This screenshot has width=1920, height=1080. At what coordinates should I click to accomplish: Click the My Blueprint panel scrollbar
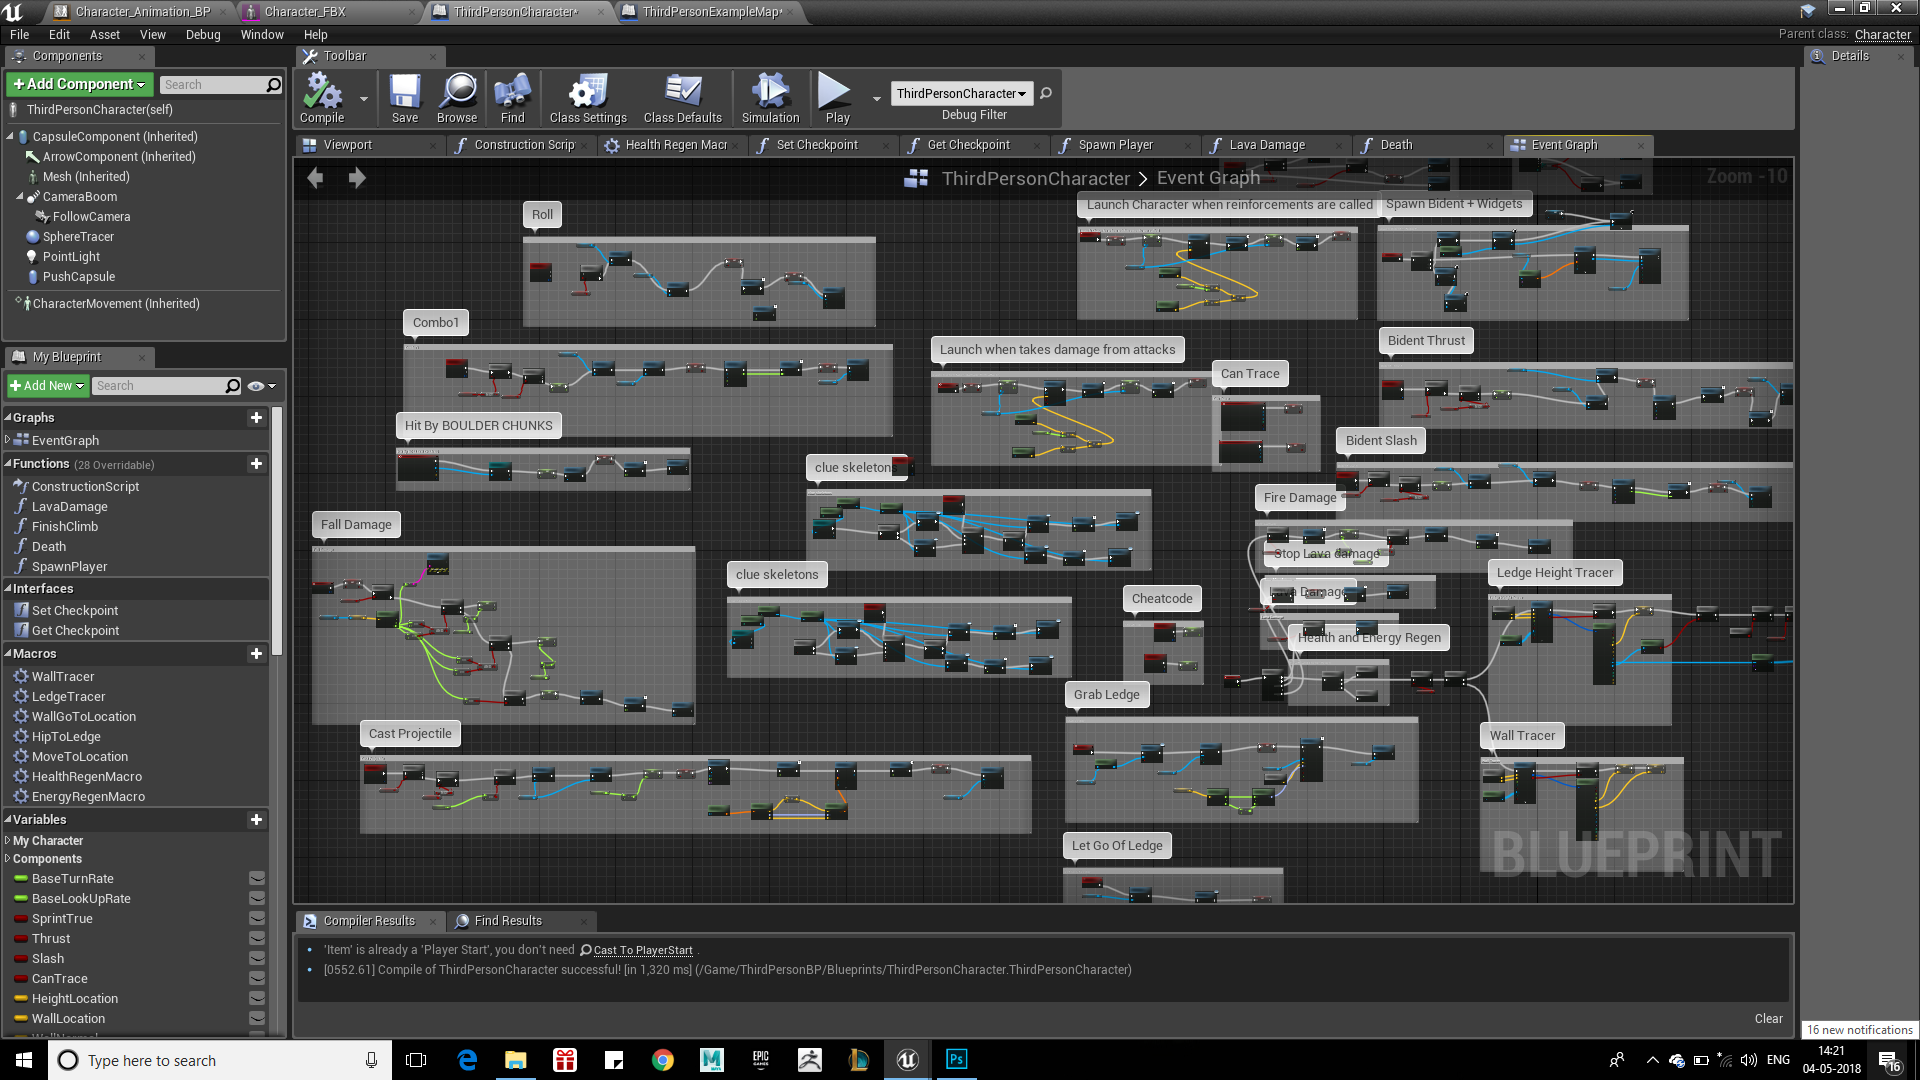coord(277,530)
